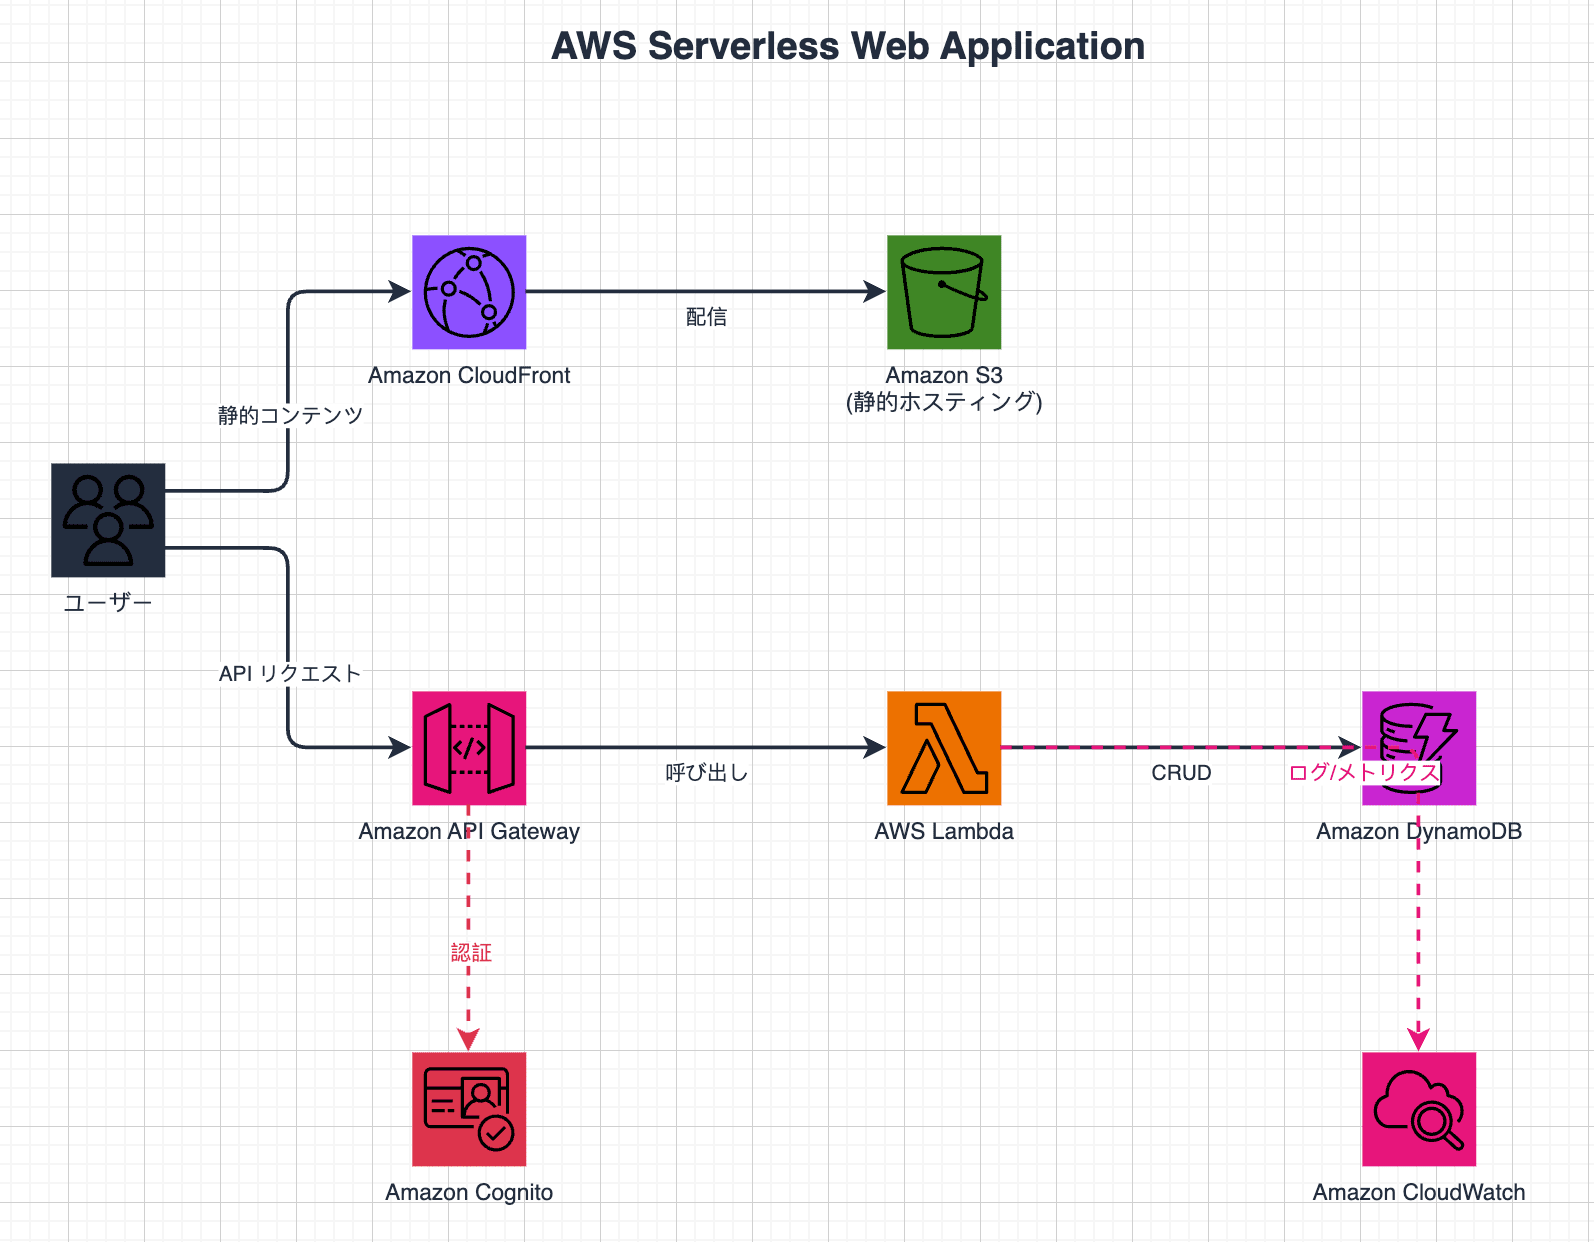Click the '認証' edge label
Viewport: 1594px width, 1242px height.
coord(471,953)
